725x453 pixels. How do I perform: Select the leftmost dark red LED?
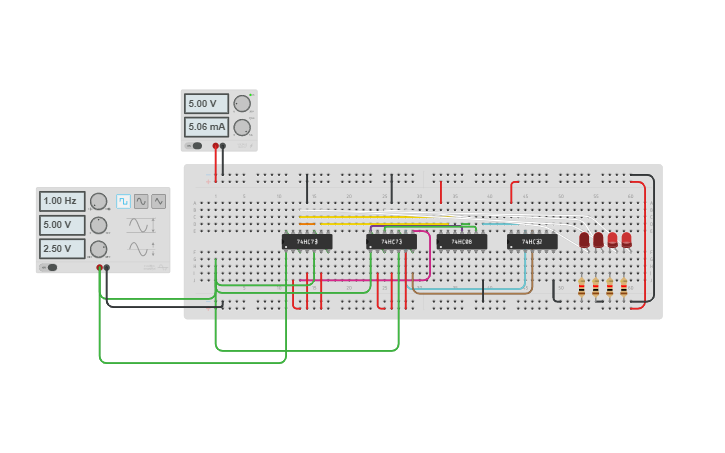click(x=584, y=240)
